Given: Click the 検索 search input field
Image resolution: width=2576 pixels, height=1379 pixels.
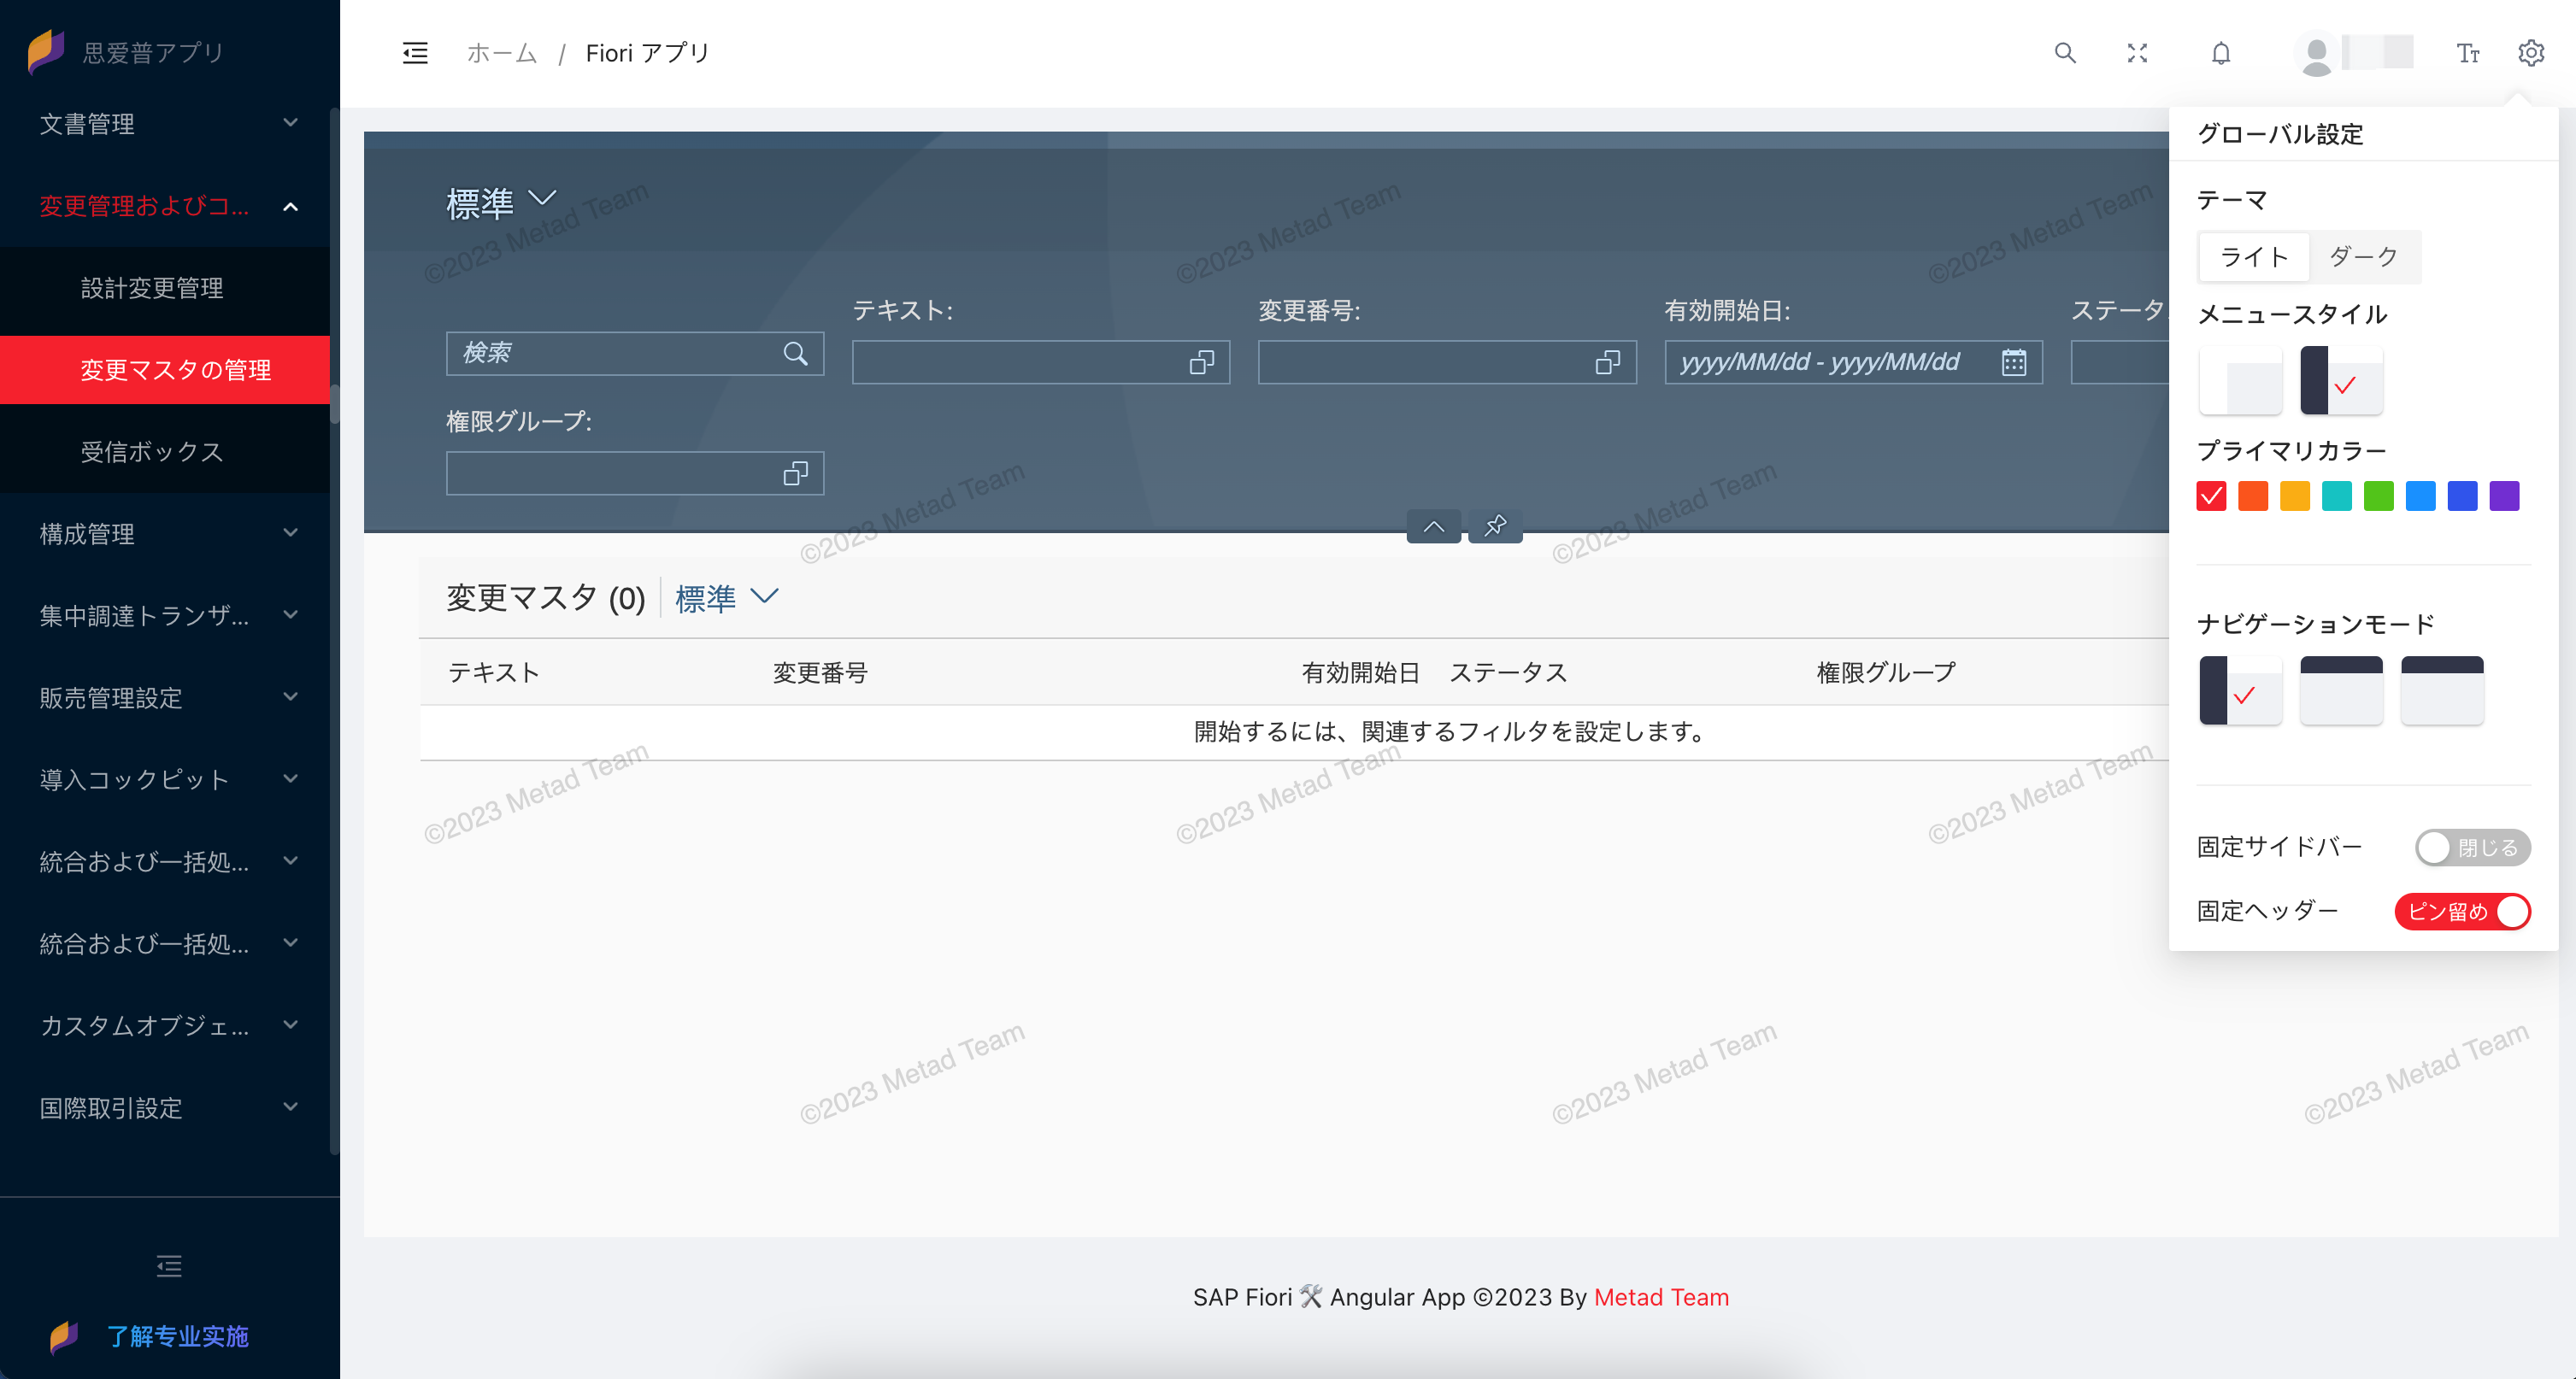Looking at the screenshot, I should pos(615,353).
